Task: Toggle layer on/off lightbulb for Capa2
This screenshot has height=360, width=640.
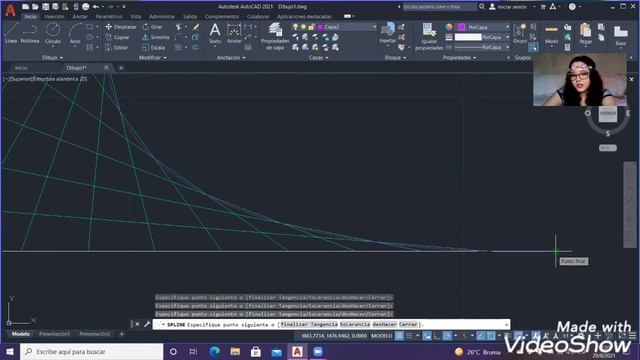Action: click(x=295, y=27)
